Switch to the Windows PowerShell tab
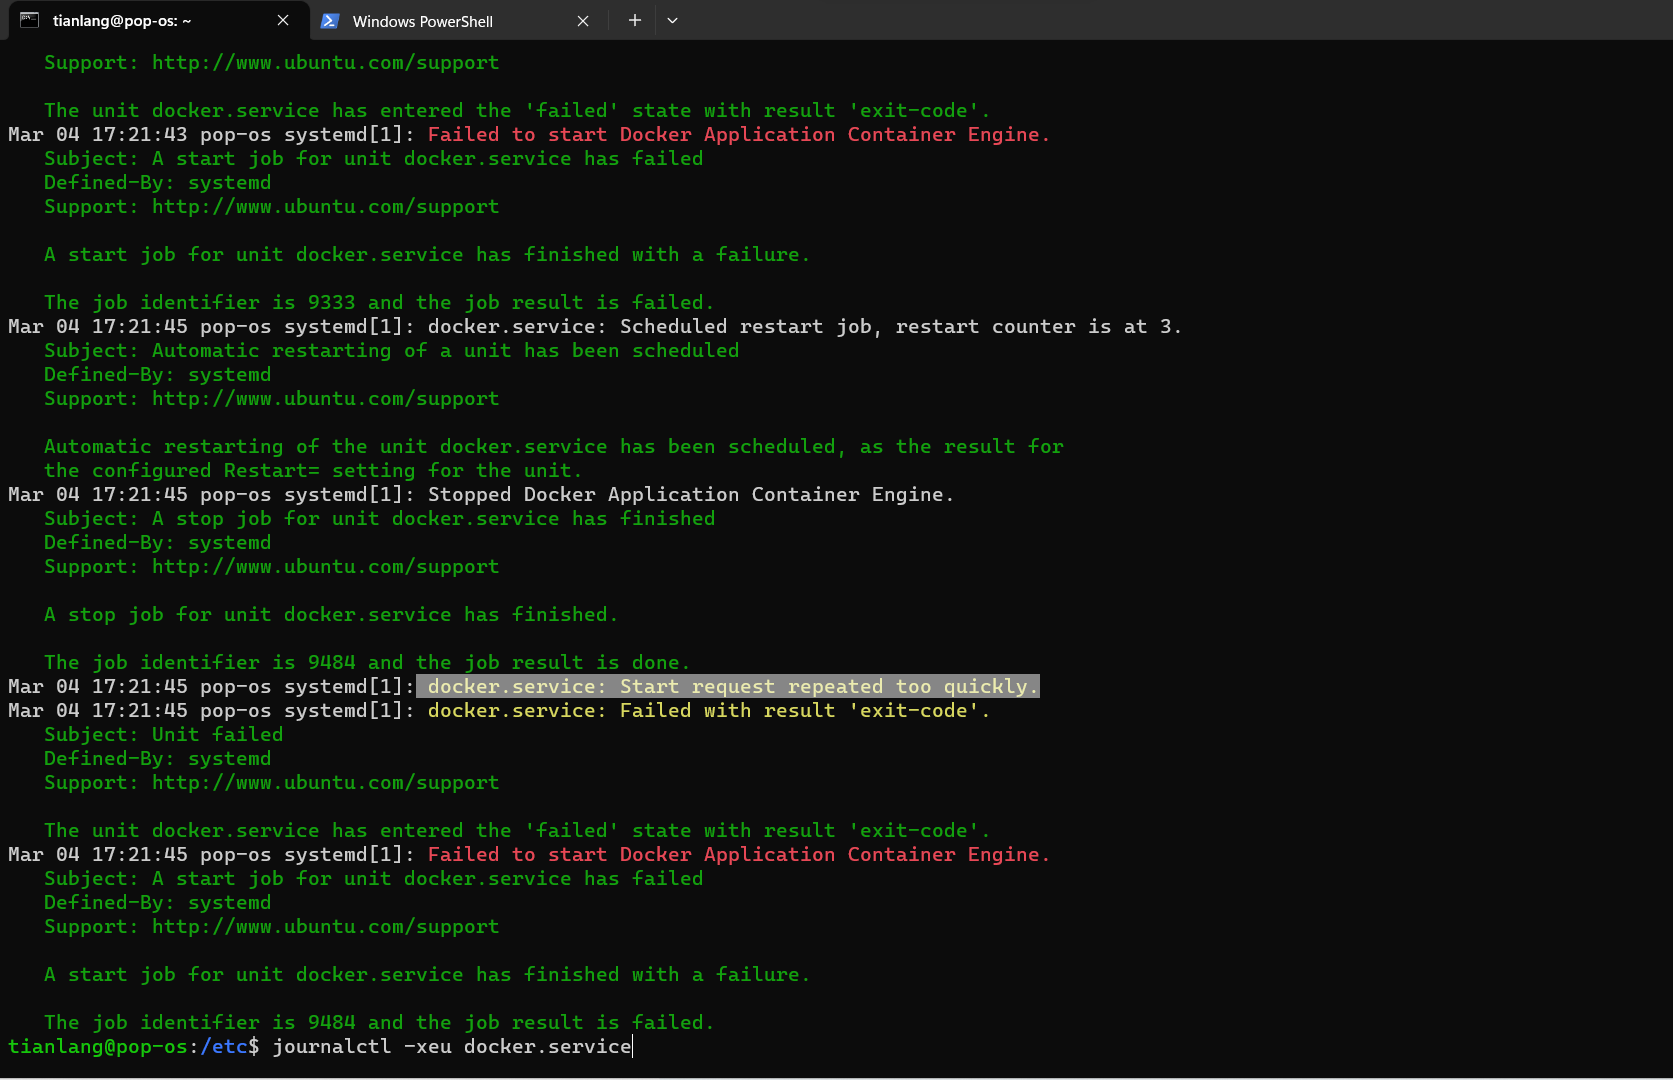The width and height of the screenshot is (1673, 1080). (456, 21)
